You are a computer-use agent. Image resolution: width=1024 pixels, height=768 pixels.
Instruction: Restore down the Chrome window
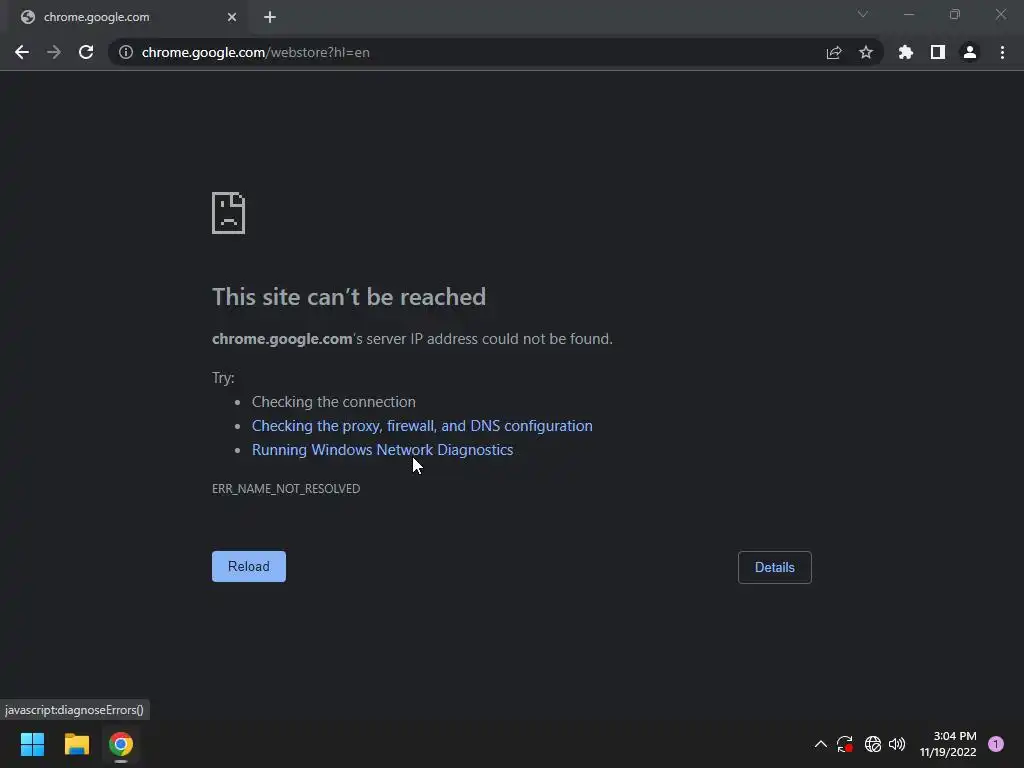pos(955,14)
